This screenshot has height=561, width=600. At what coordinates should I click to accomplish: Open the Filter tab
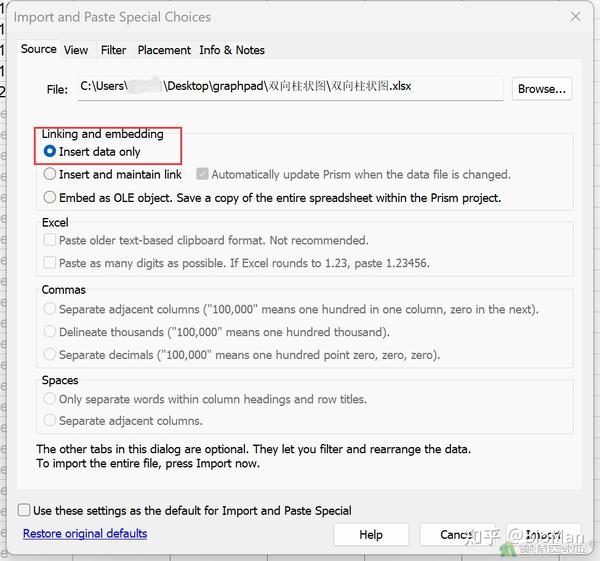(x=113, y=50)
